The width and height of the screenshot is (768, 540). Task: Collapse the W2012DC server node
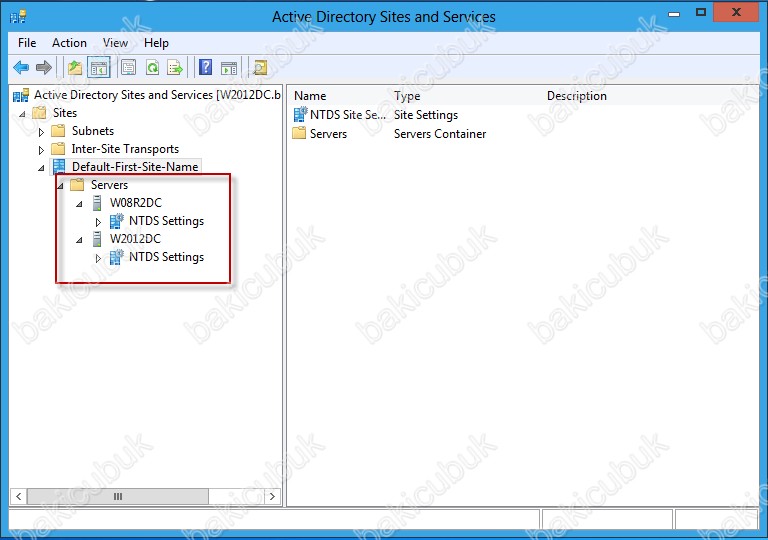click(x=79, y=240)
